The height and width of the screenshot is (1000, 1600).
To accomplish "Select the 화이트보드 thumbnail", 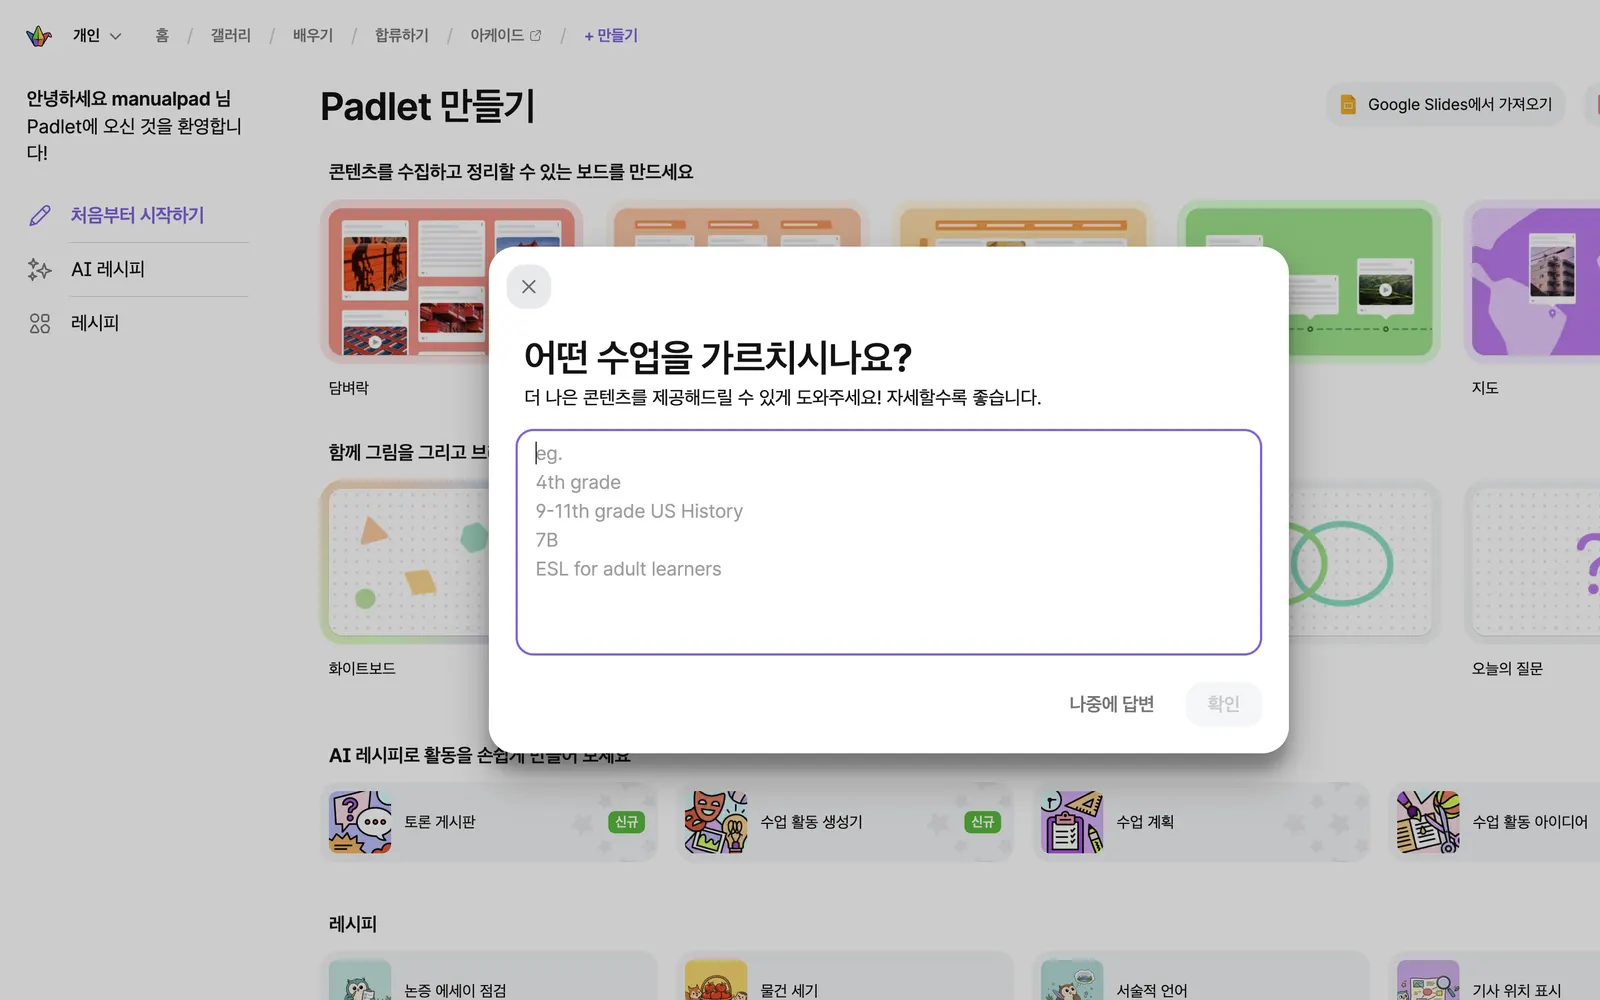I will click(404, 562).
